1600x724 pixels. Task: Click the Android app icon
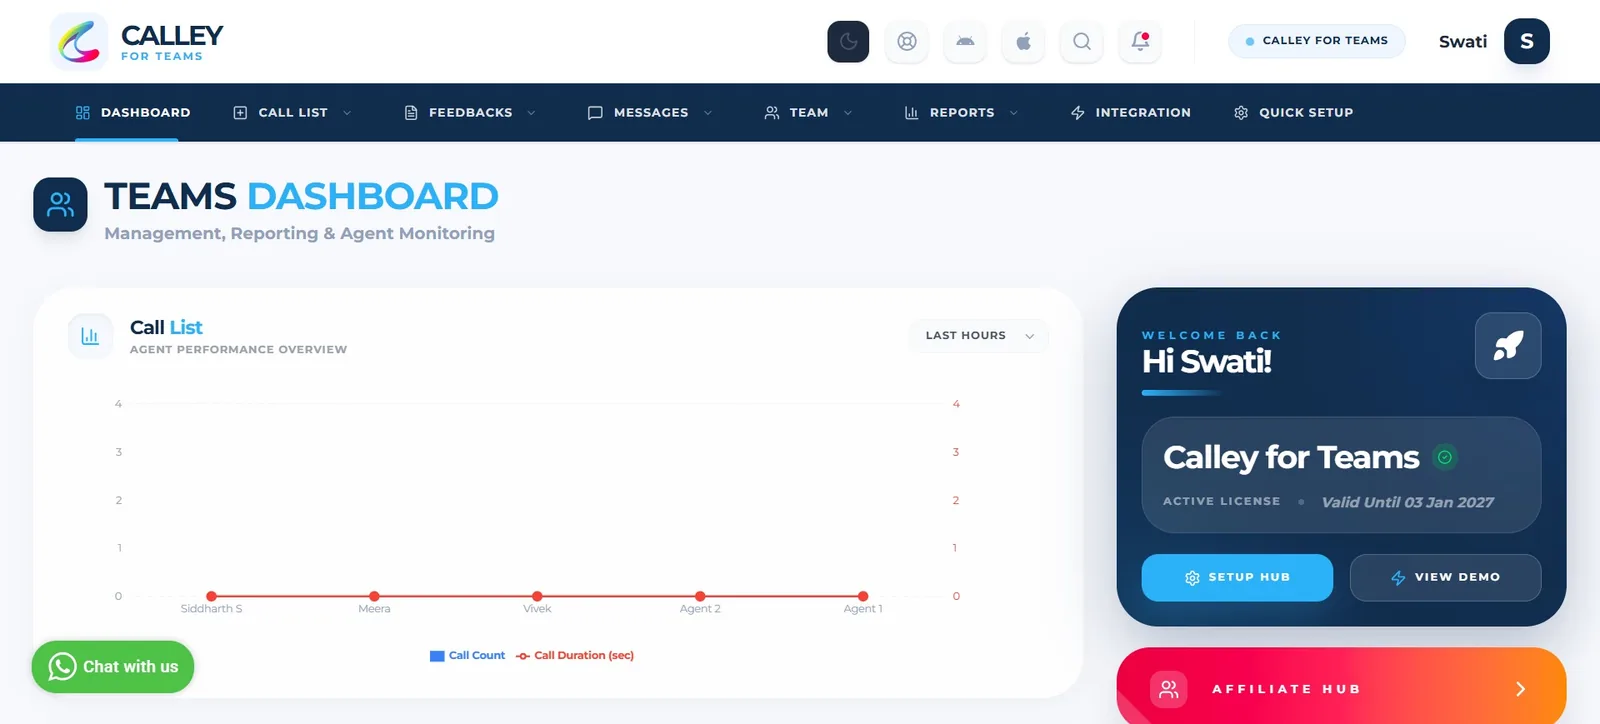click(x=965, y=41)
